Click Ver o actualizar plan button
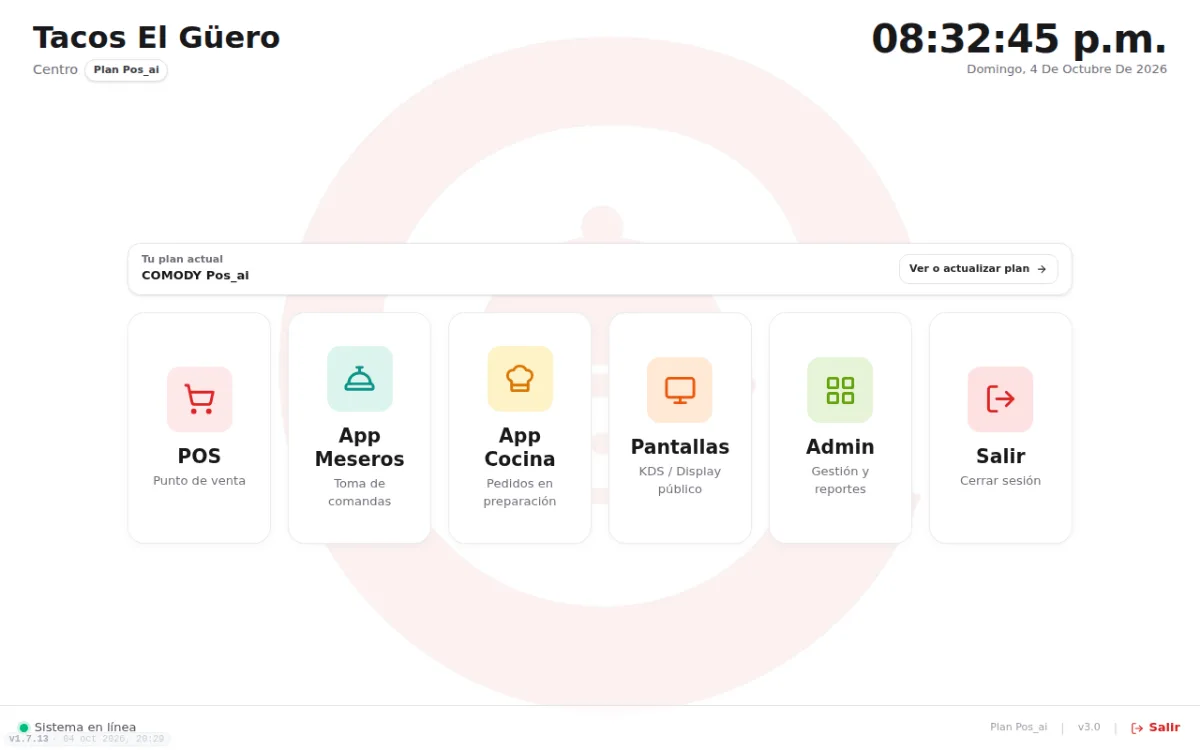This screenshot has width=1200, height=750. (978, 269)
